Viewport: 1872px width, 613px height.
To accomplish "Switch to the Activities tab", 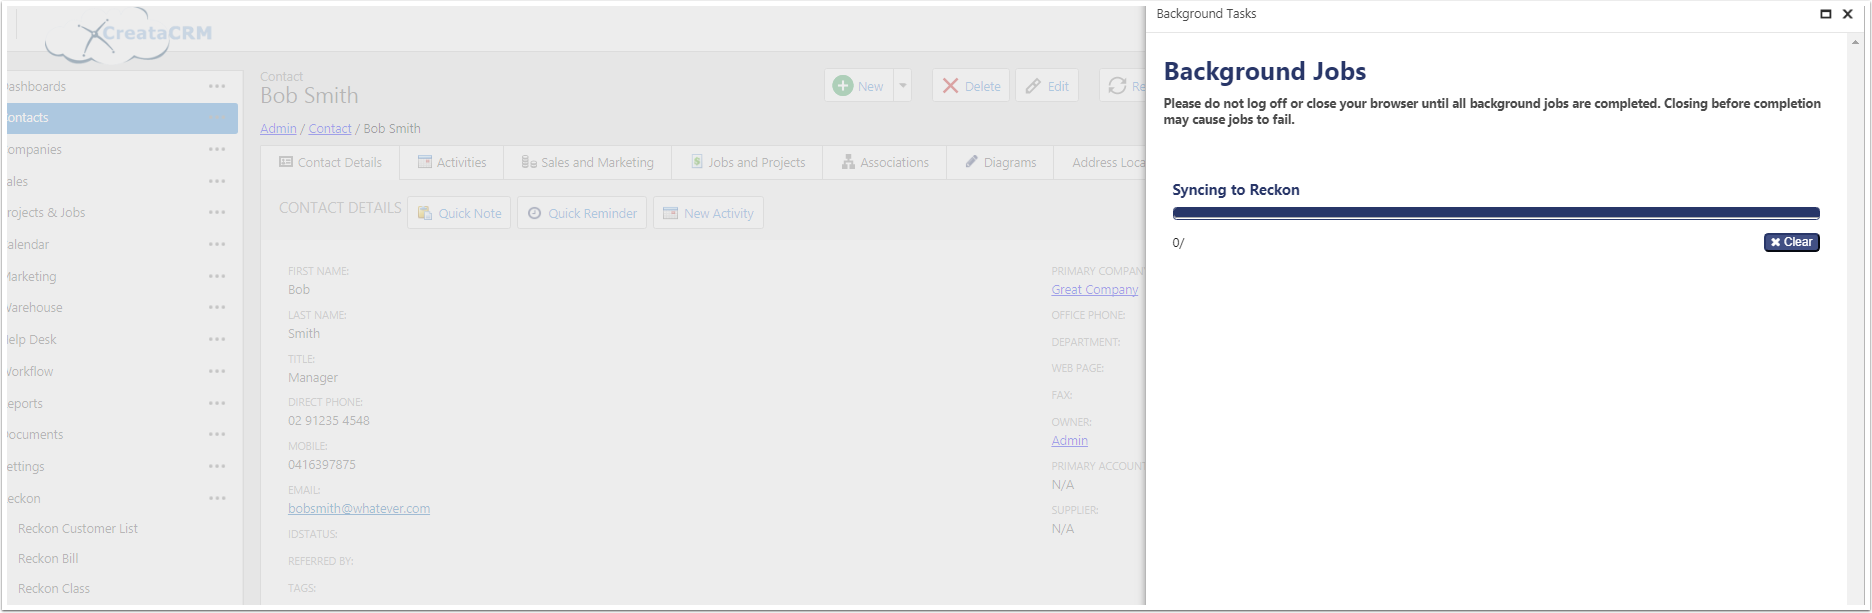I will click(452, 162).
